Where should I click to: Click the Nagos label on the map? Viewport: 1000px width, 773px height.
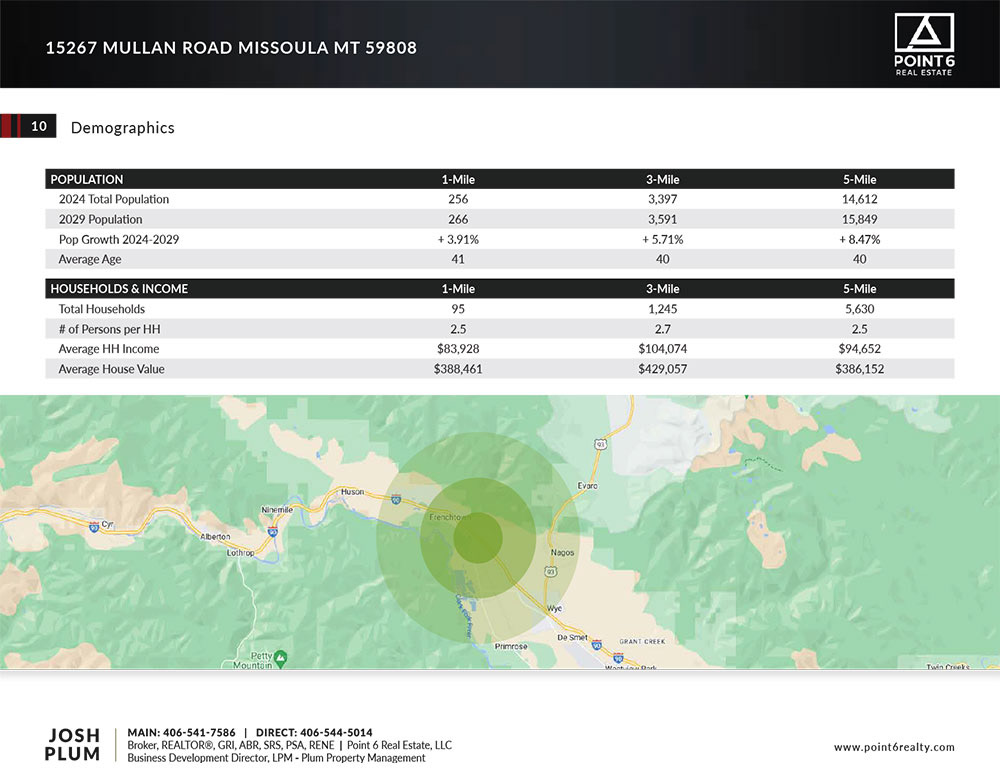click(562, 552)
